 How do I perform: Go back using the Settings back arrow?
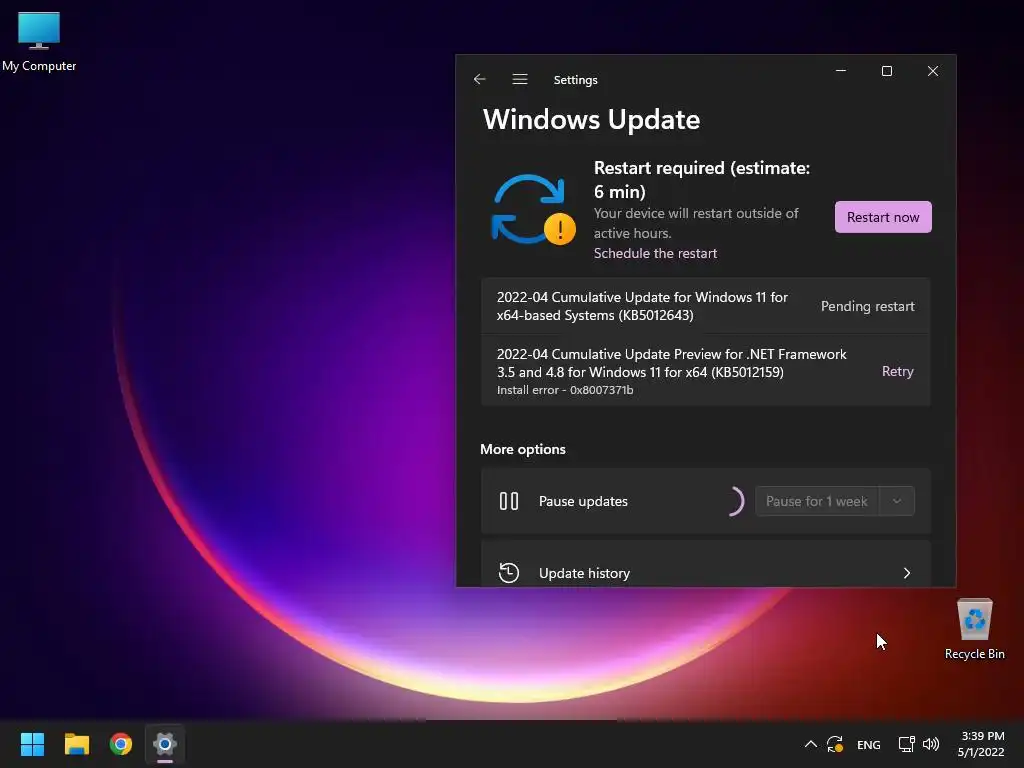click(479, 79)
